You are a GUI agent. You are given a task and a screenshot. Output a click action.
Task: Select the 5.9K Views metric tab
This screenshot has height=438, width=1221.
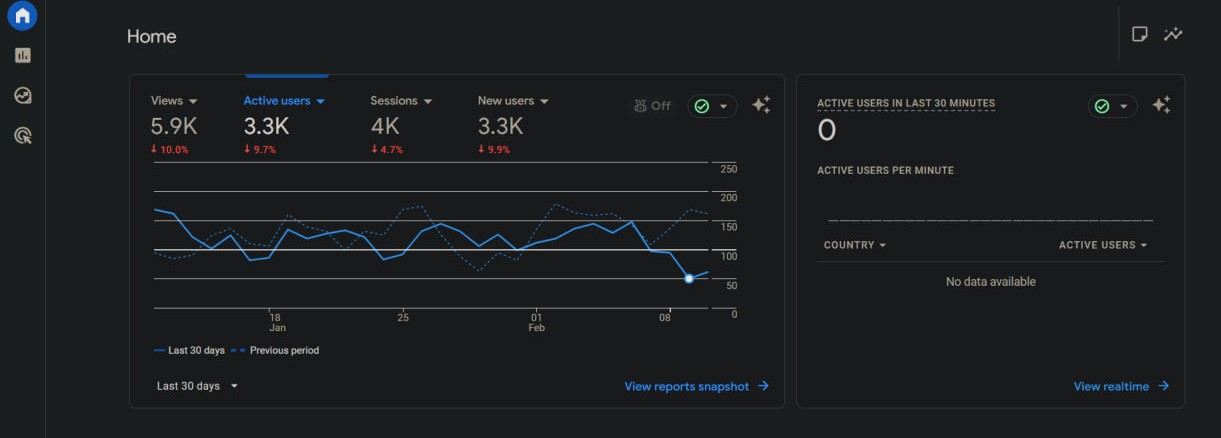point(174,125)
